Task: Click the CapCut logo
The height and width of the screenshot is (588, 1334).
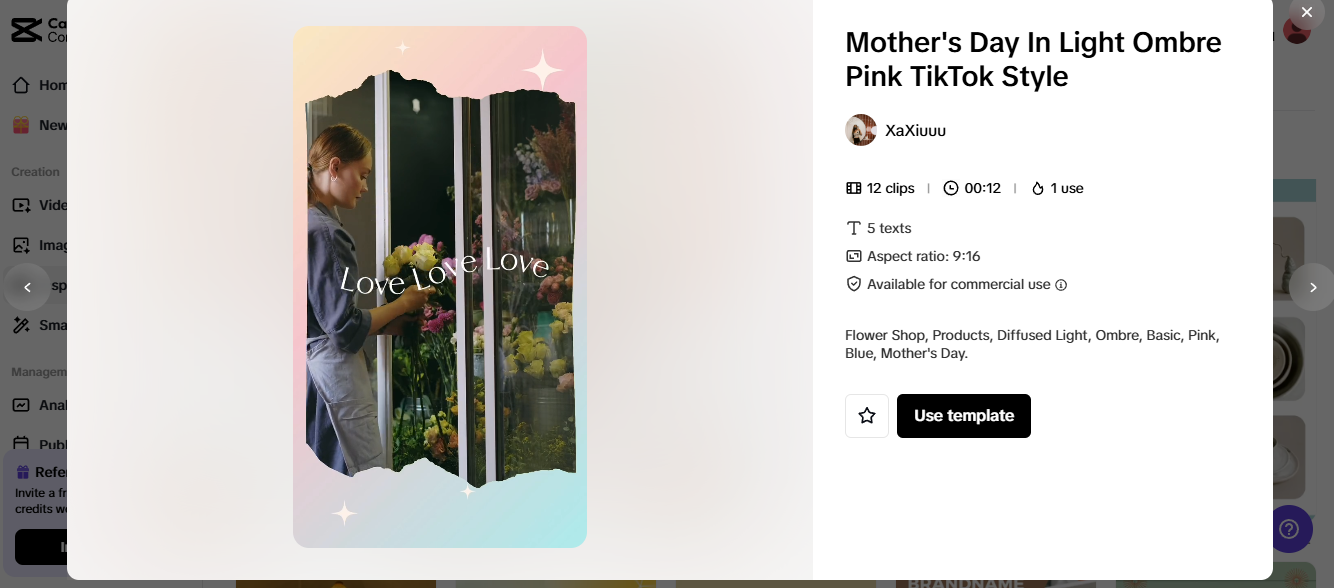Action: click(27, 30)
